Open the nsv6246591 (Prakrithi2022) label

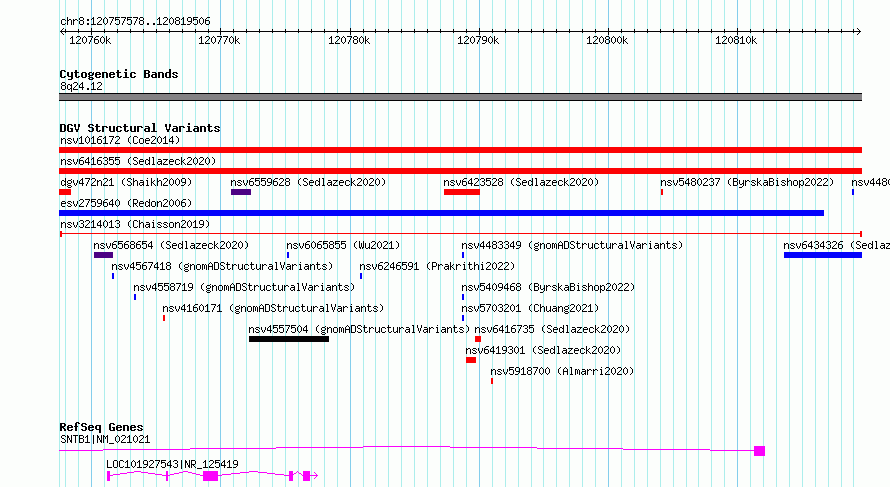(x=437, y=266)
